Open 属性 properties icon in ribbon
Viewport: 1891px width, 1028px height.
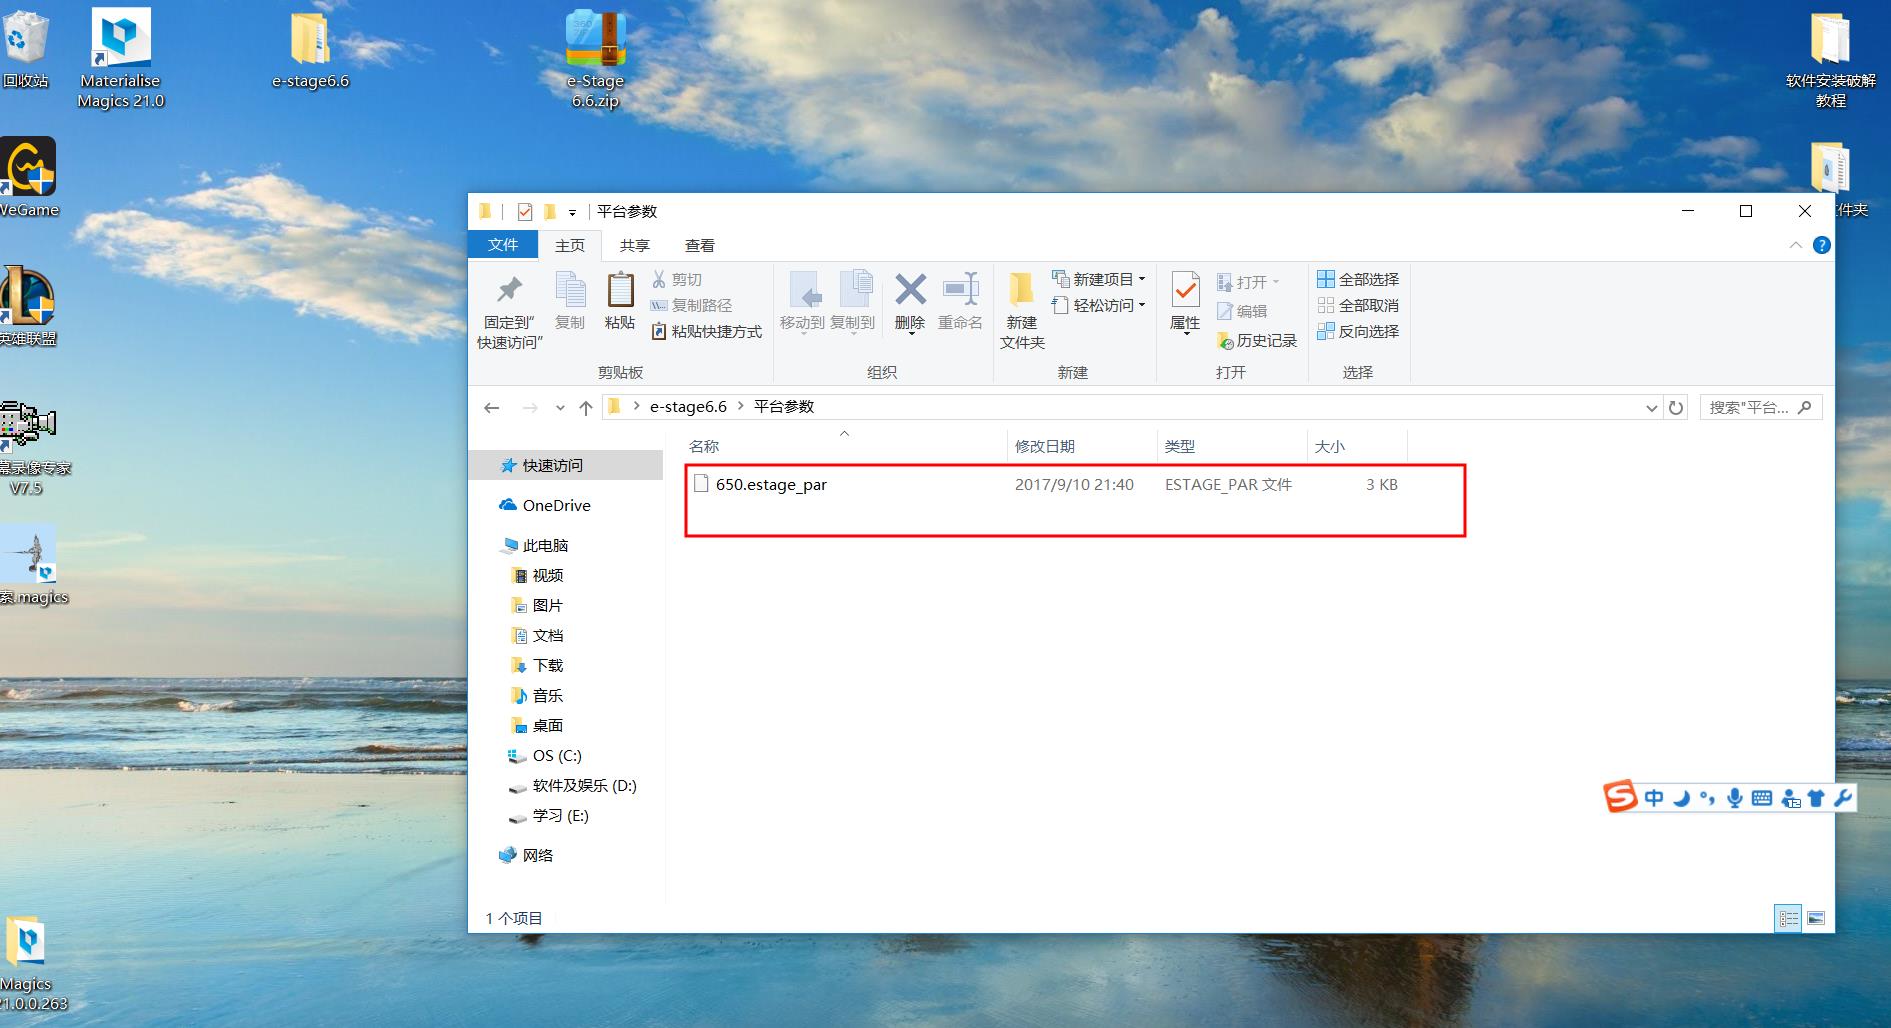[1185, 291]
